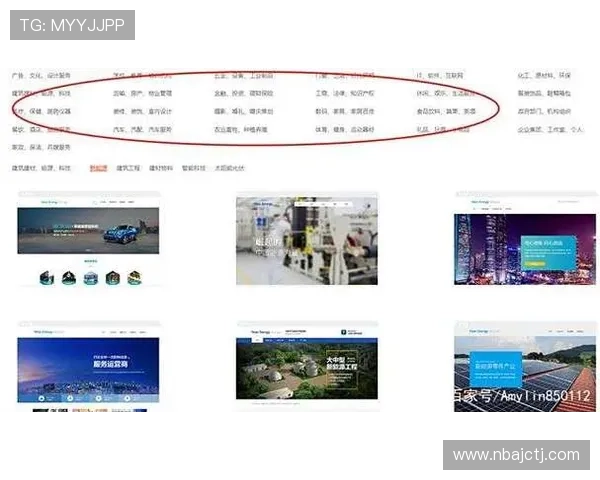Open the blue car template thumbnail
The image size is (600, 480).
coord(88,238)
